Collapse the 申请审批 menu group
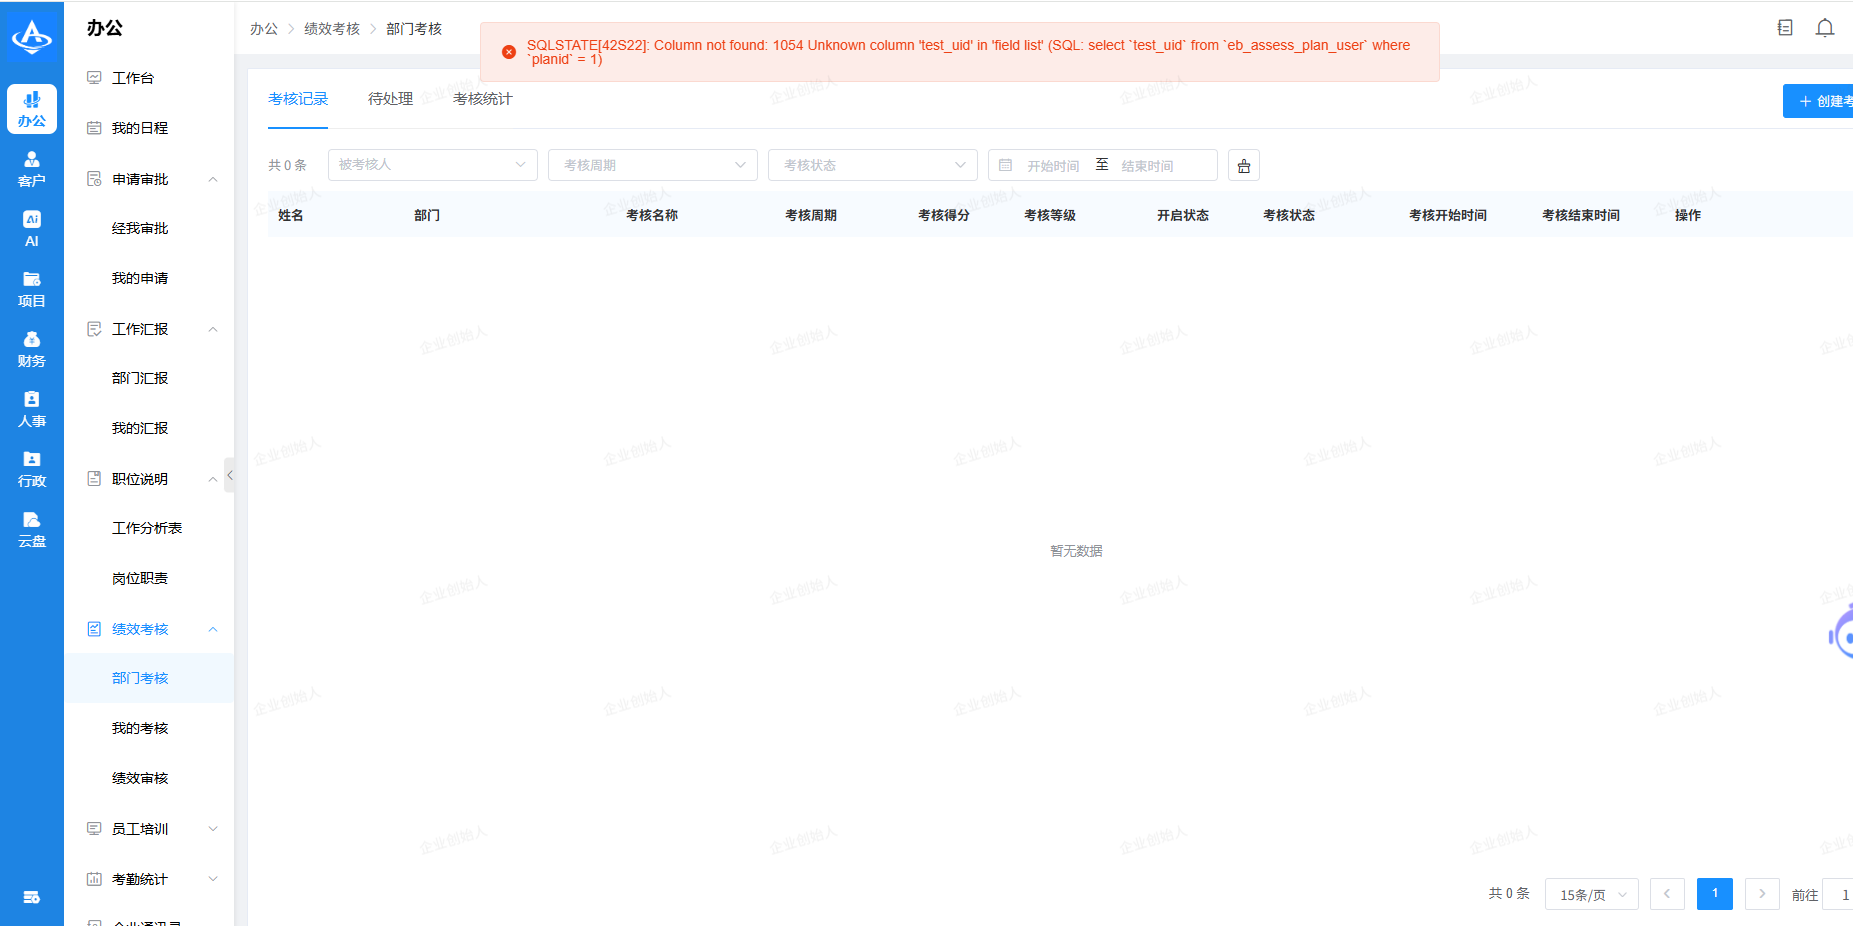Viewport: 1853px width, 926px height. pyautogui.click(x=212, y=180)
